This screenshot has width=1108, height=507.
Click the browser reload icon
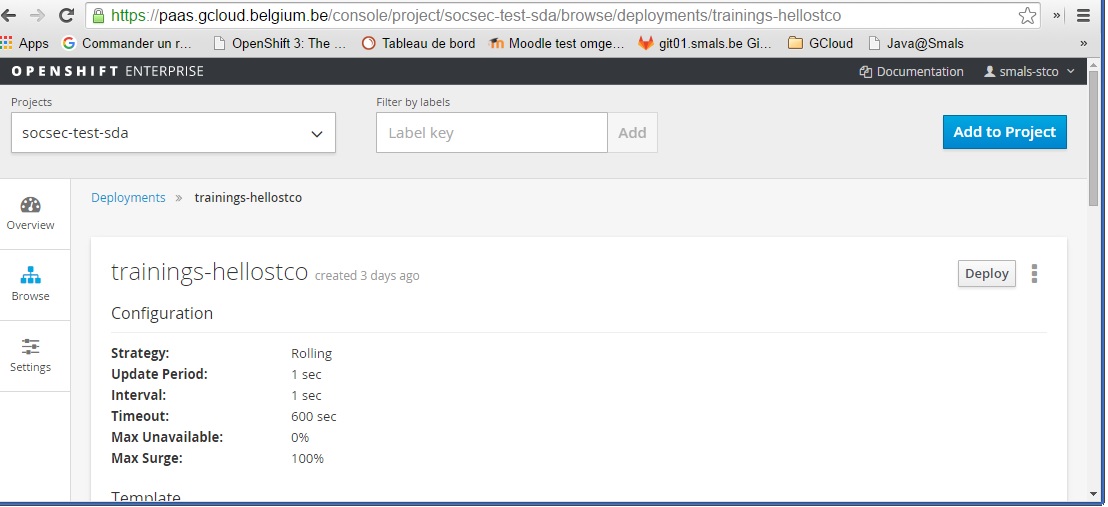tap(67, 16)
